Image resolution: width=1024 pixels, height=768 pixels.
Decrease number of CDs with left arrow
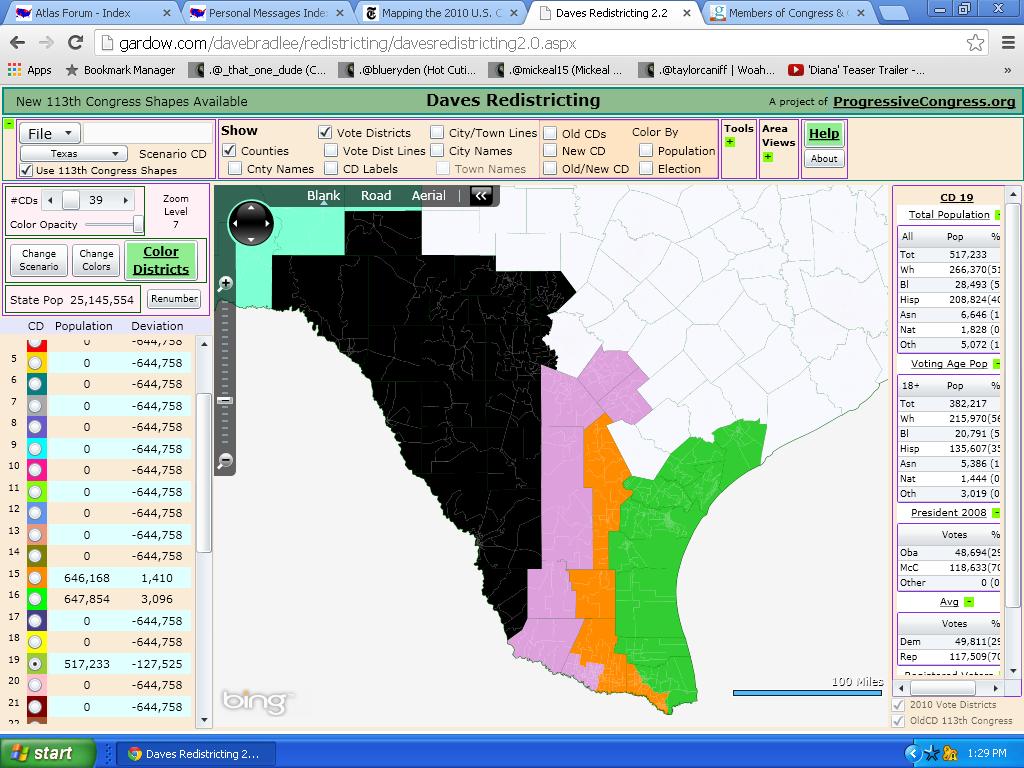click(x=51, y=200)
